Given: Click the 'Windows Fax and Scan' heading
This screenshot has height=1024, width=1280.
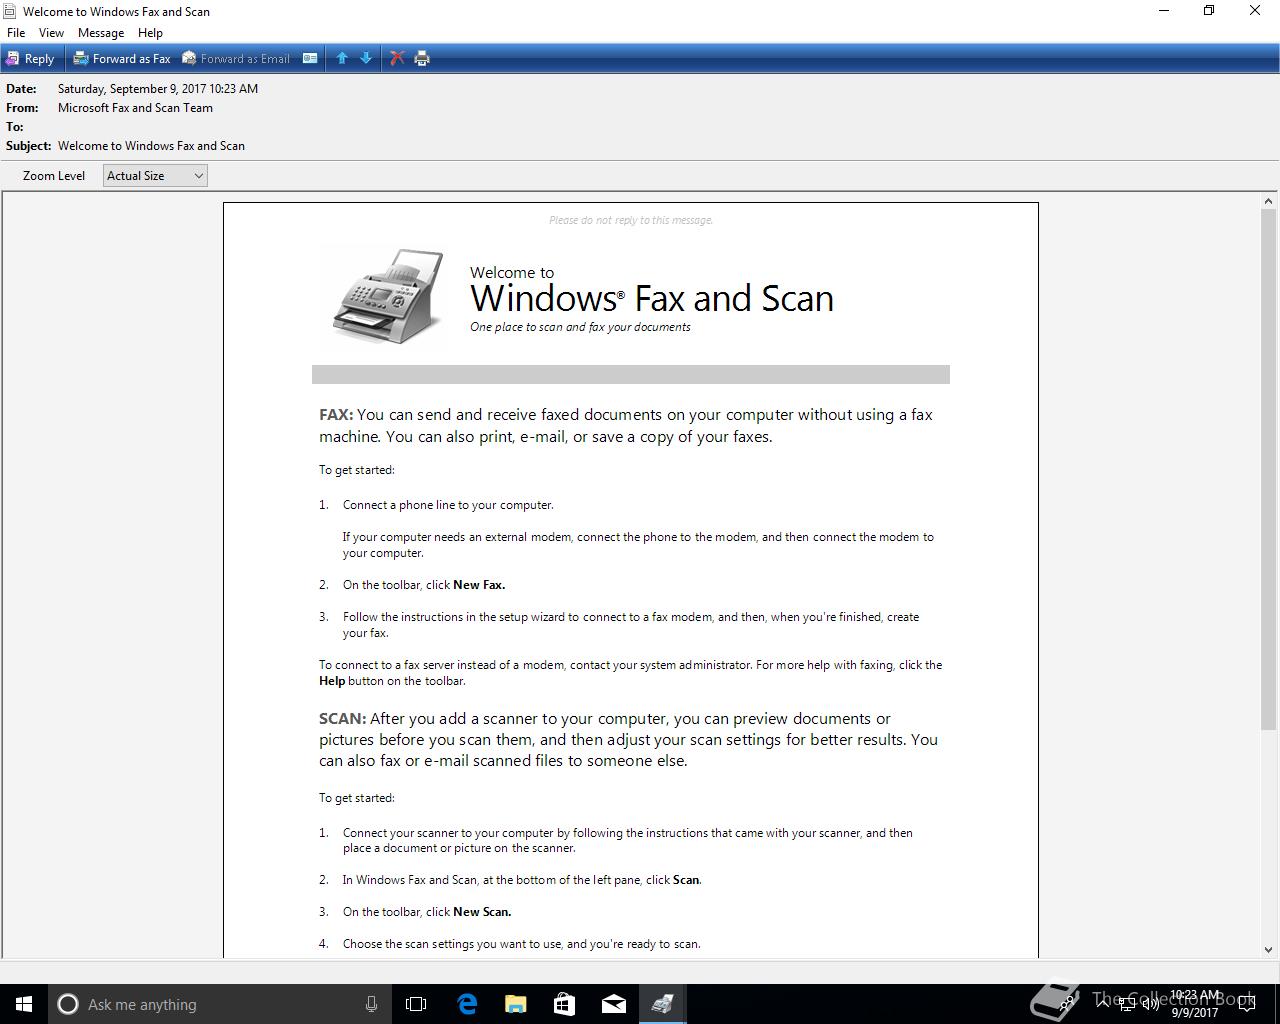Looking at the screenshot, I should [652, 298].
